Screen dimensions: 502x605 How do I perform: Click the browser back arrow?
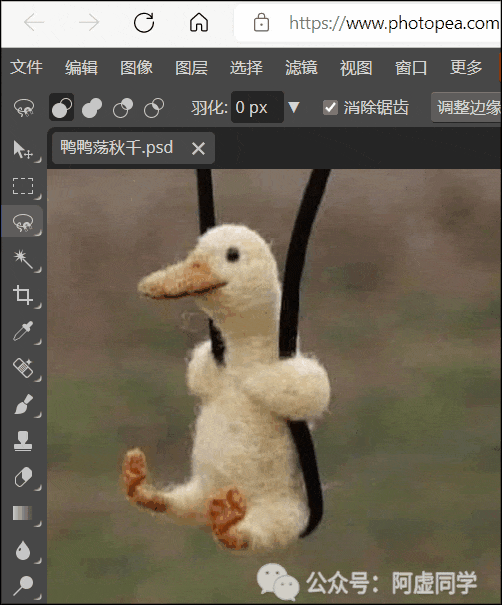click(x=34, y=23)
